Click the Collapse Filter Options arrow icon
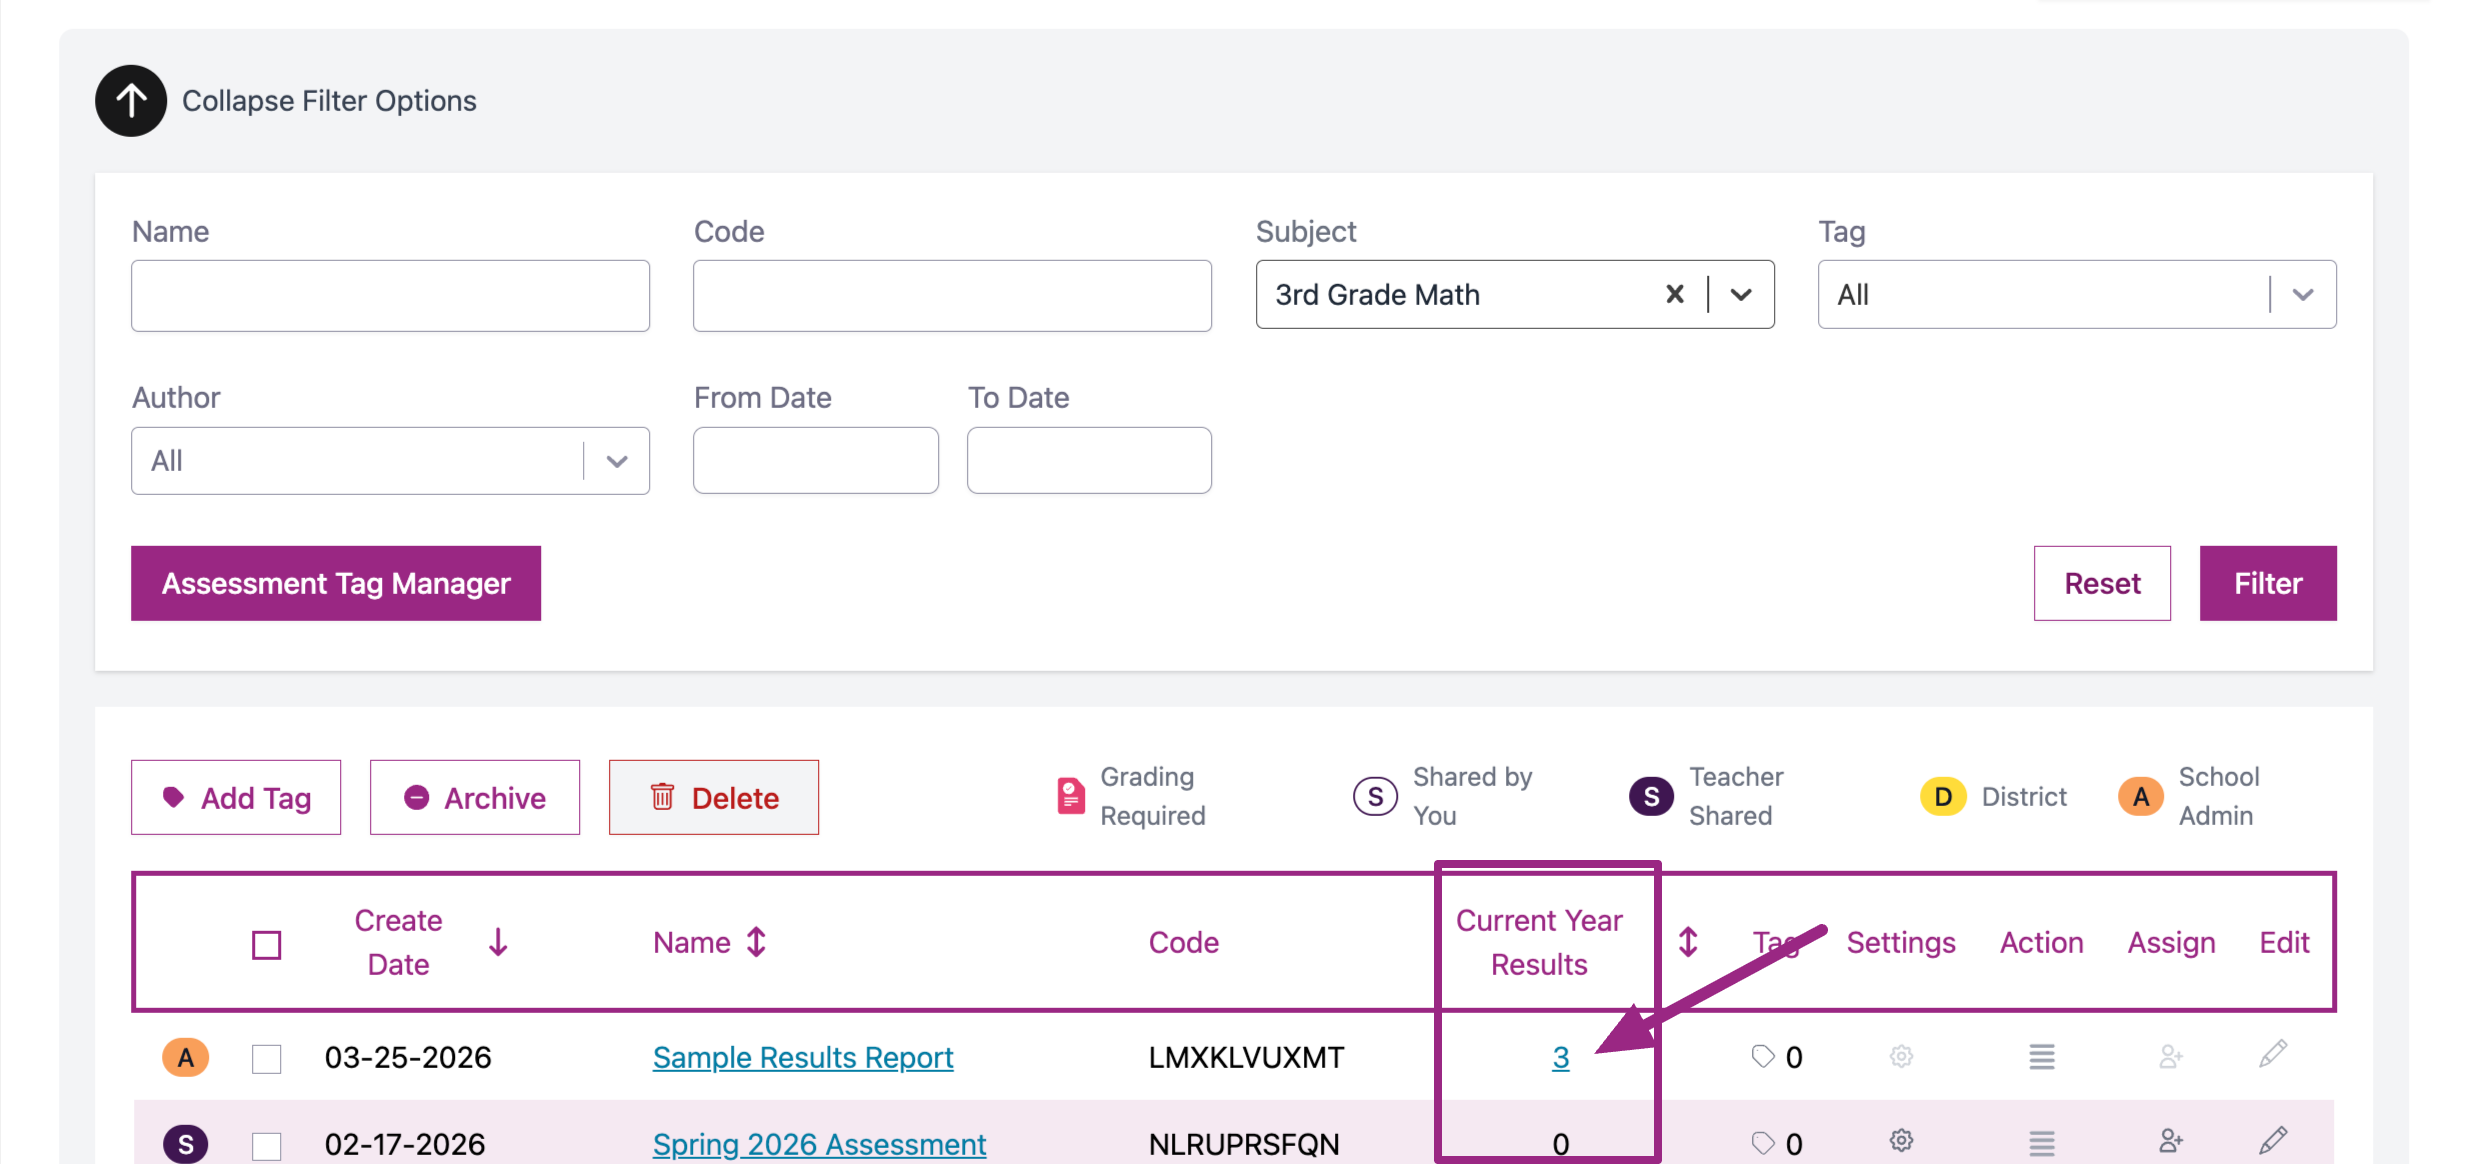The height and width of the screenshot is (1164, 2474). point(131,101)
